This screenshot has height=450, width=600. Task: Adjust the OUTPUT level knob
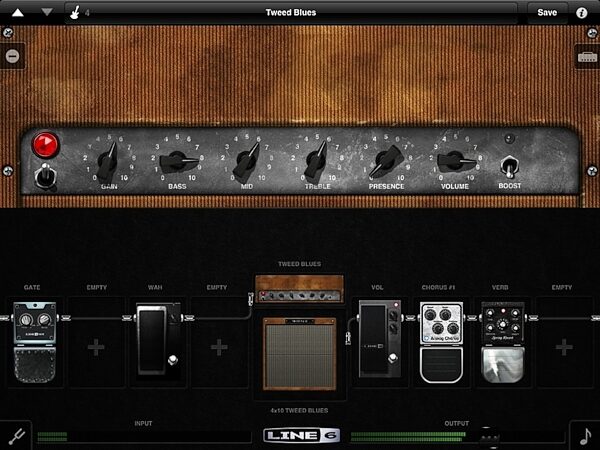[x=489, y=437]
